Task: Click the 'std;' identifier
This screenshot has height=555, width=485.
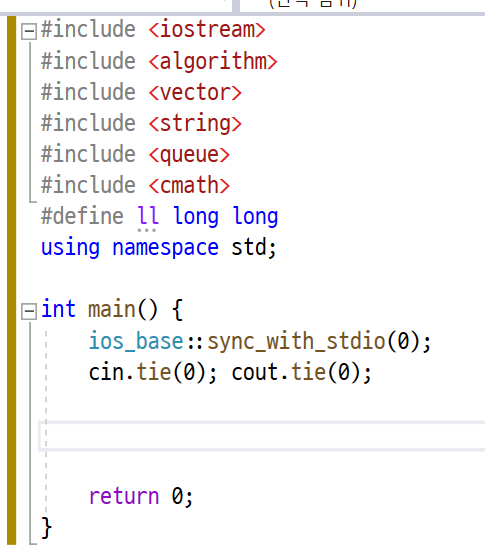Action: click(x=253, y=247)
